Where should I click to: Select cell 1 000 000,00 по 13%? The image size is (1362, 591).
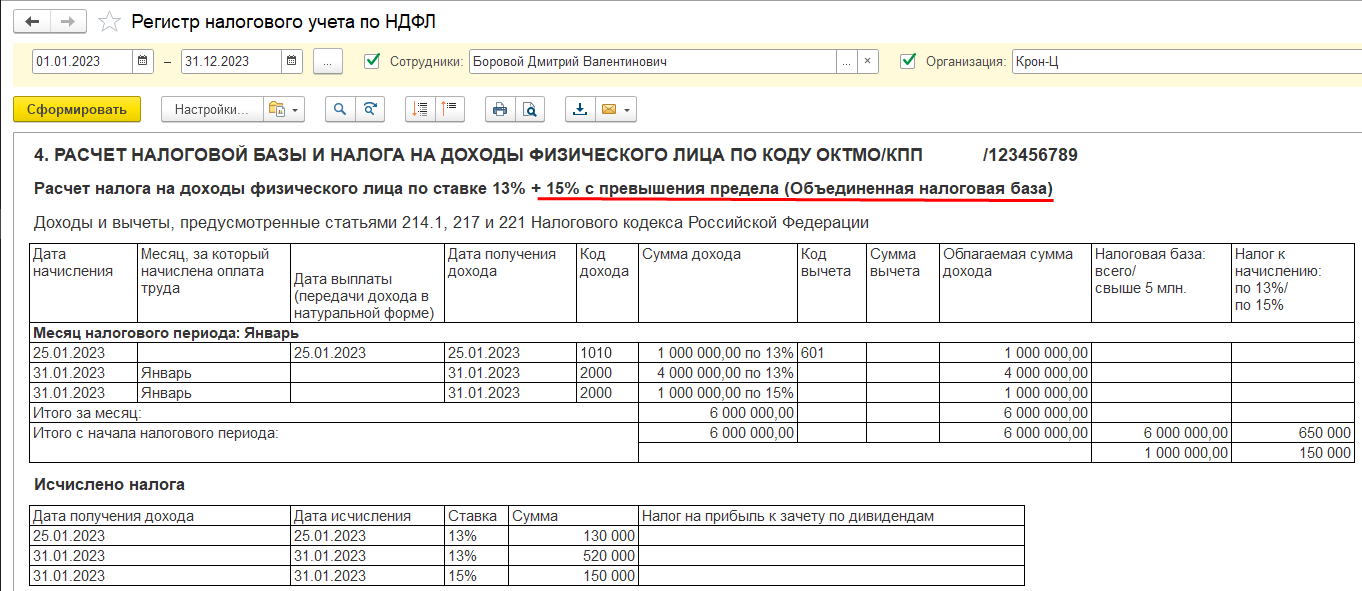tap(718, 353)
